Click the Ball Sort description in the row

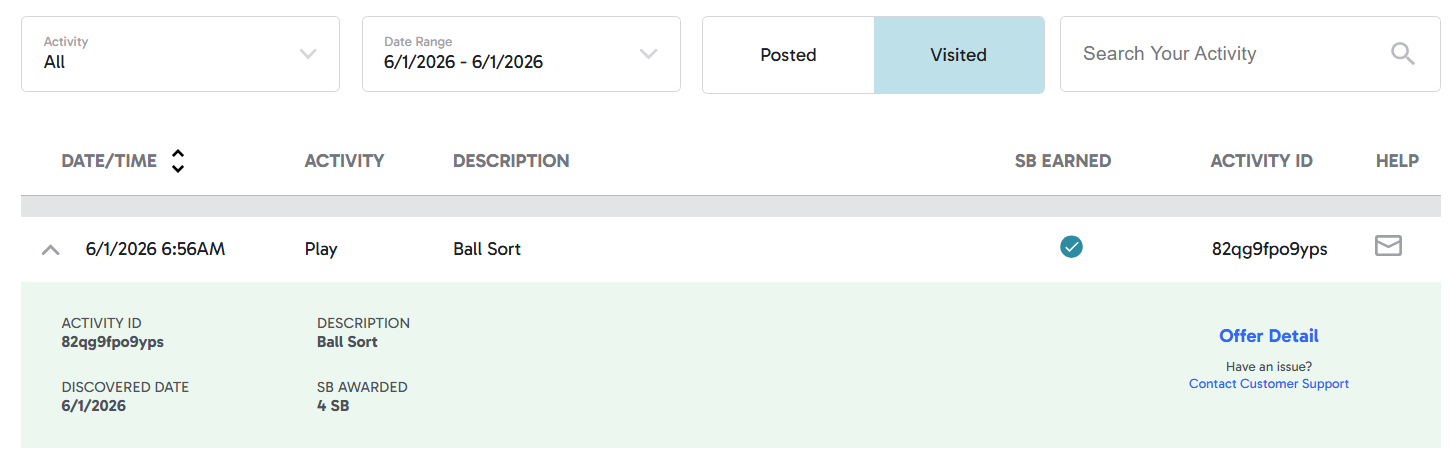click(x=487, y=249)
